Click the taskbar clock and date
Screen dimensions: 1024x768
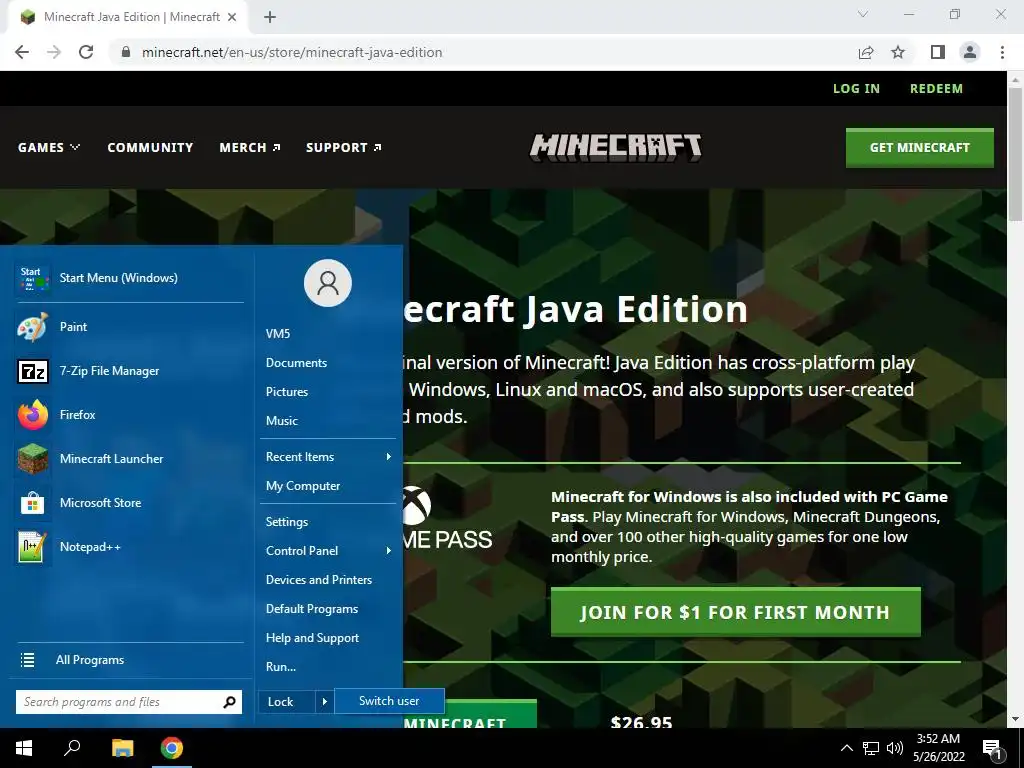(x=938, y=748)
